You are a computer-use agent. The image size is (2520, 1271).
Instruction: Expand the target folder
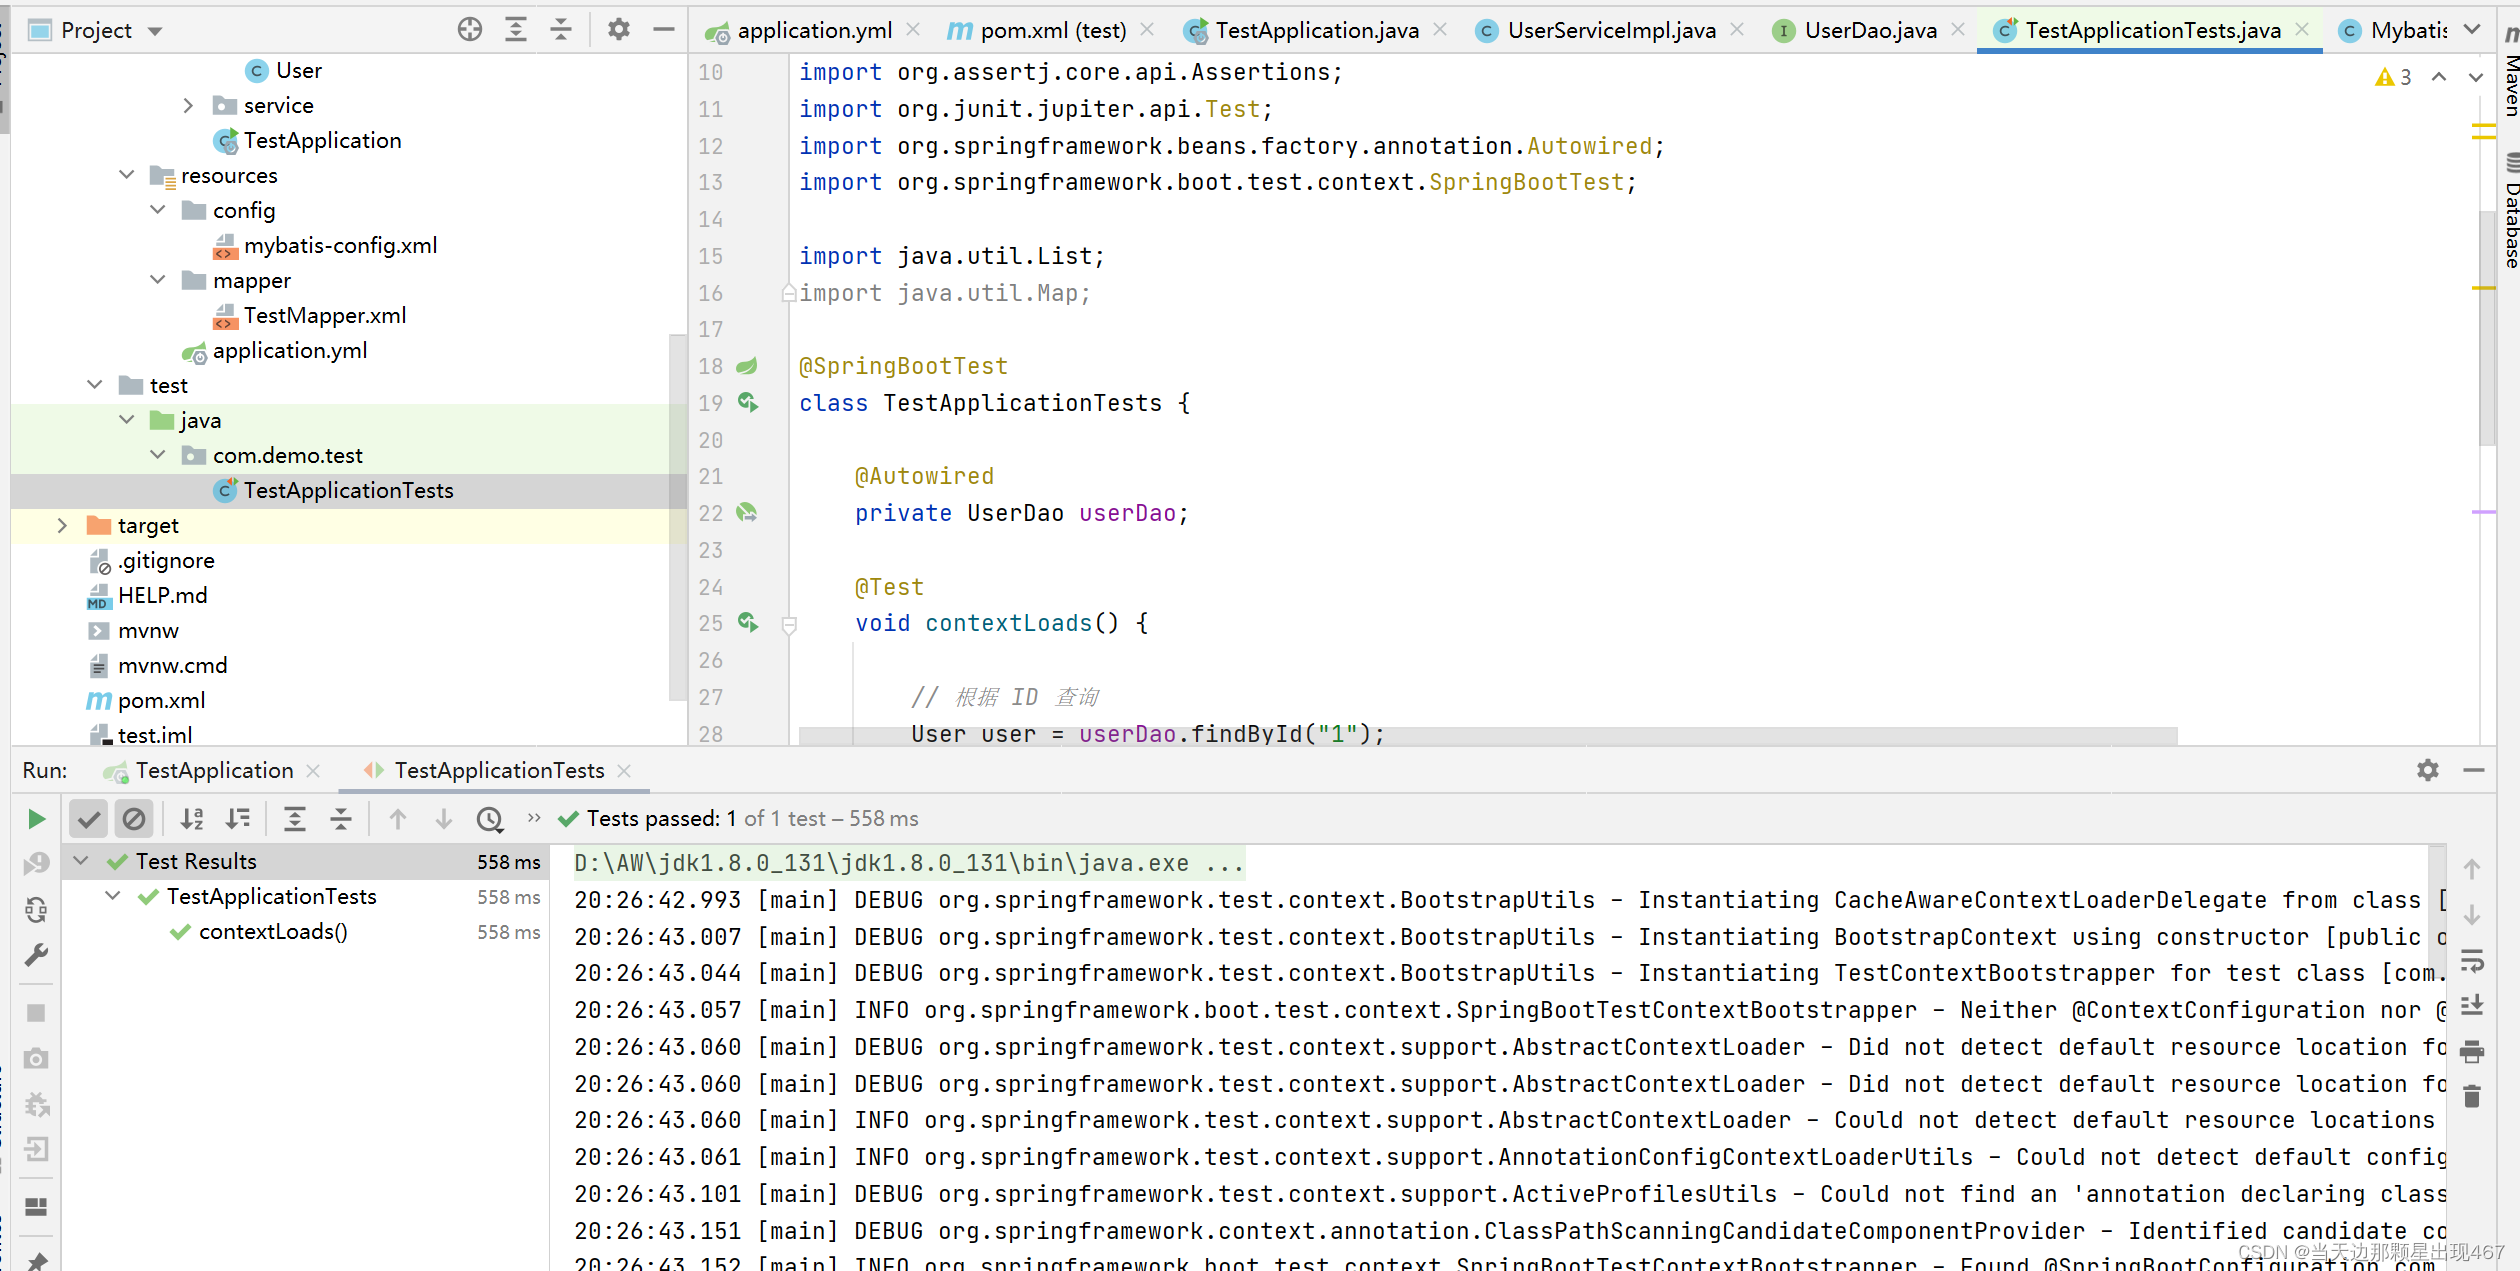click(x=62, y=526)
